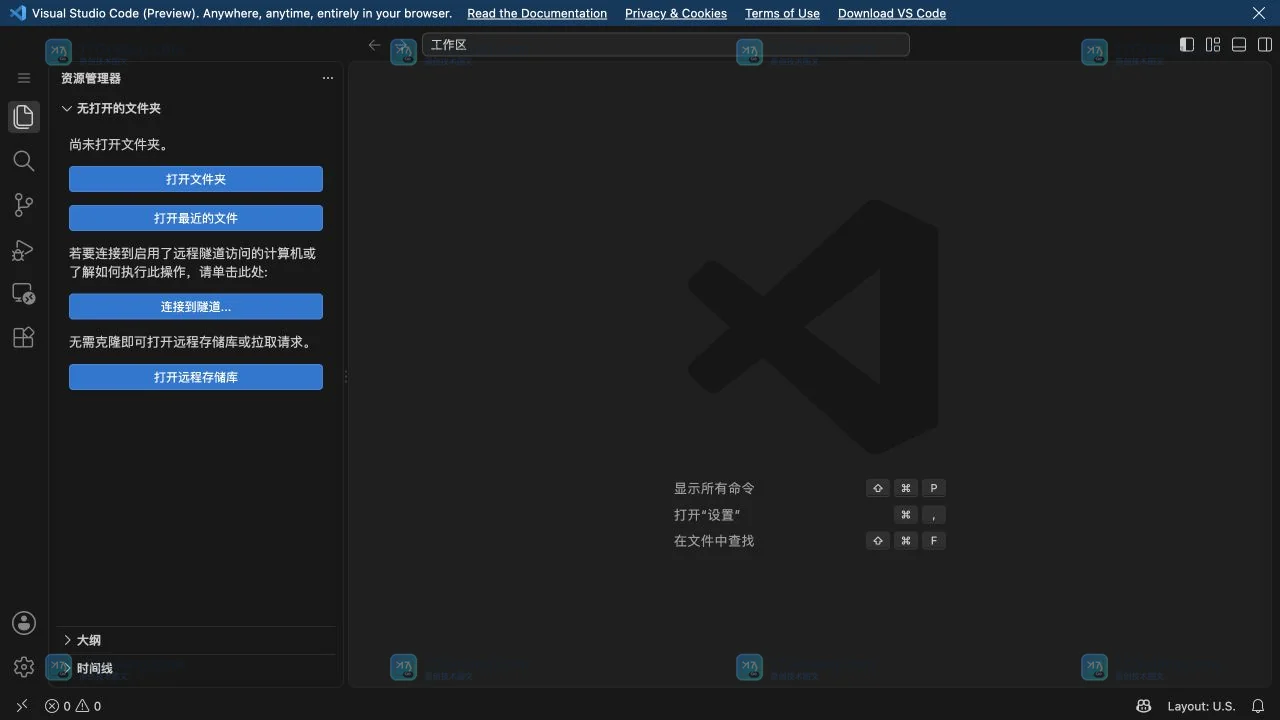Open the Privacy & Cookies link
Screen dimensions: 1280x720
676,13
